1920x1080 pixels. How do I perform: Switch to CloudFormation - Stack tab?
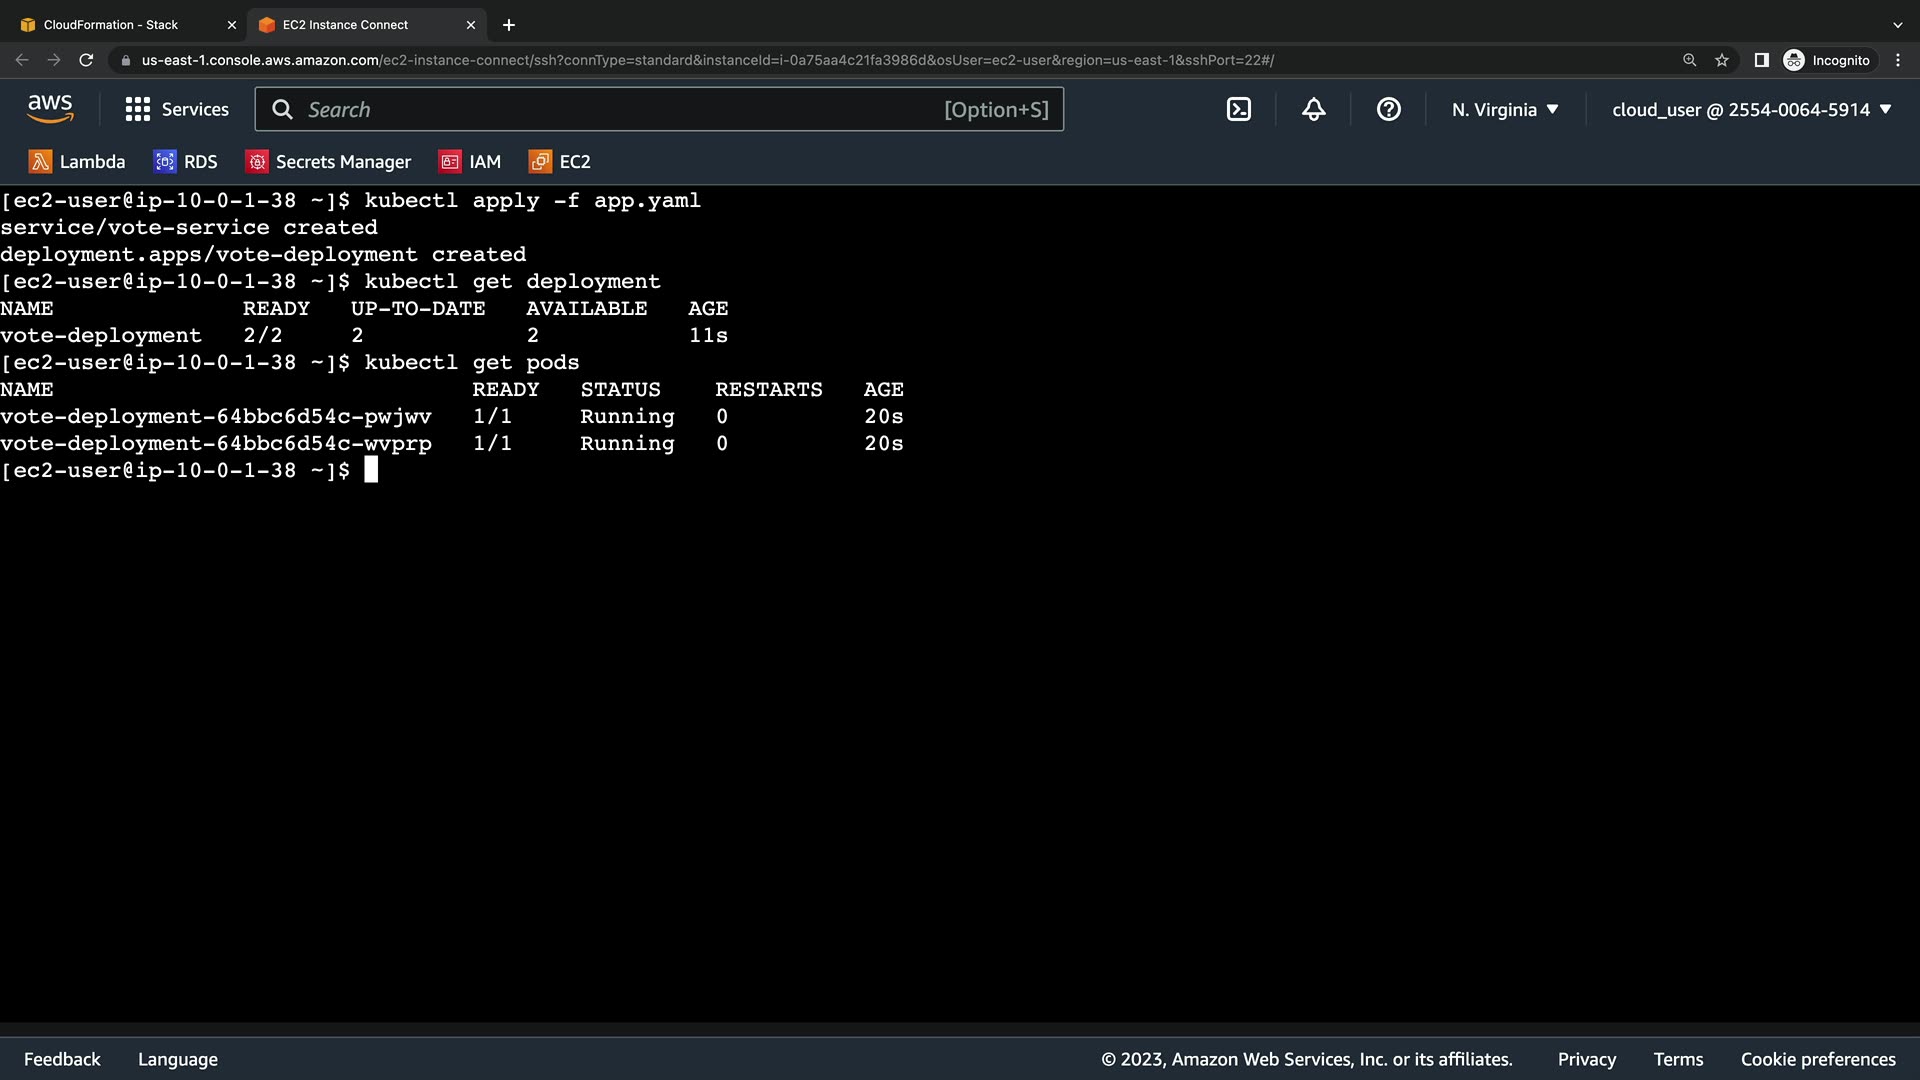pyautogui.click(x=111, y=25)
